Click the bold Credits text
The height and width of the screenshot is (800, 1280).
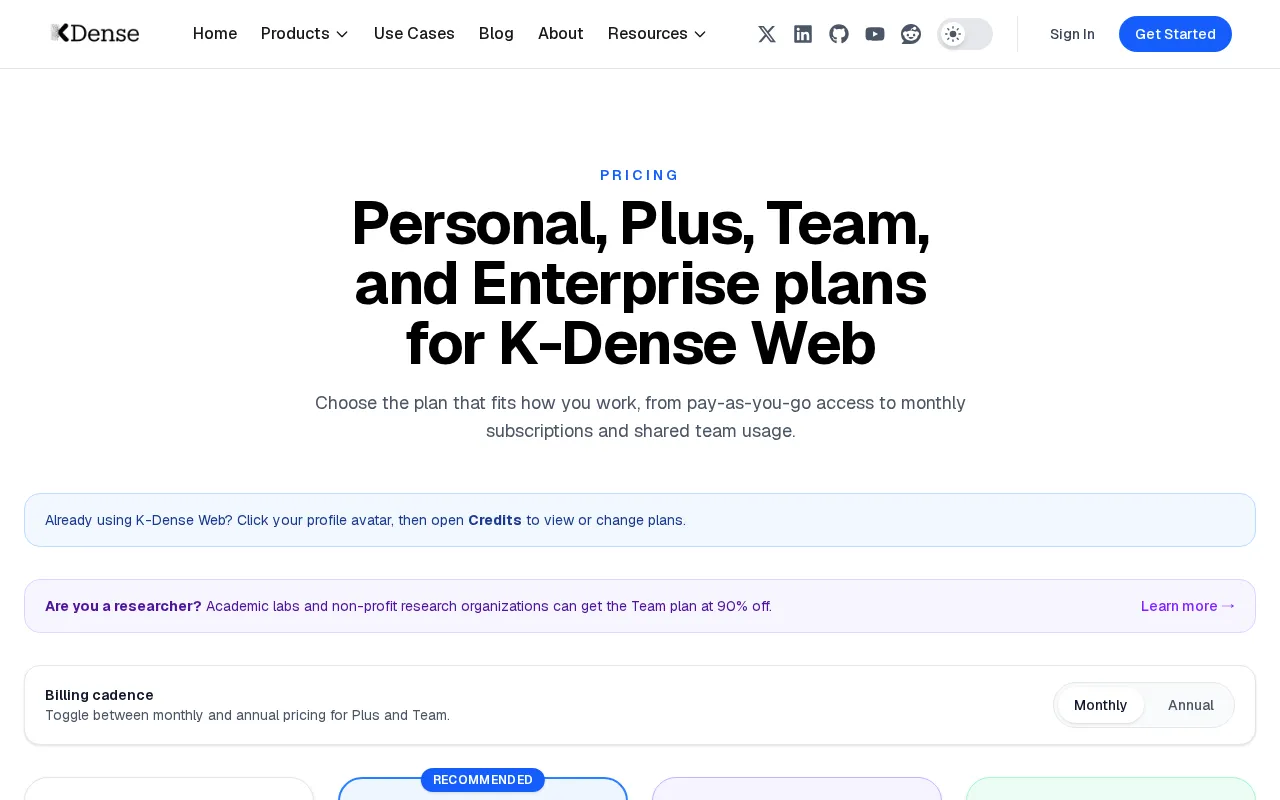tap(495, 520)
